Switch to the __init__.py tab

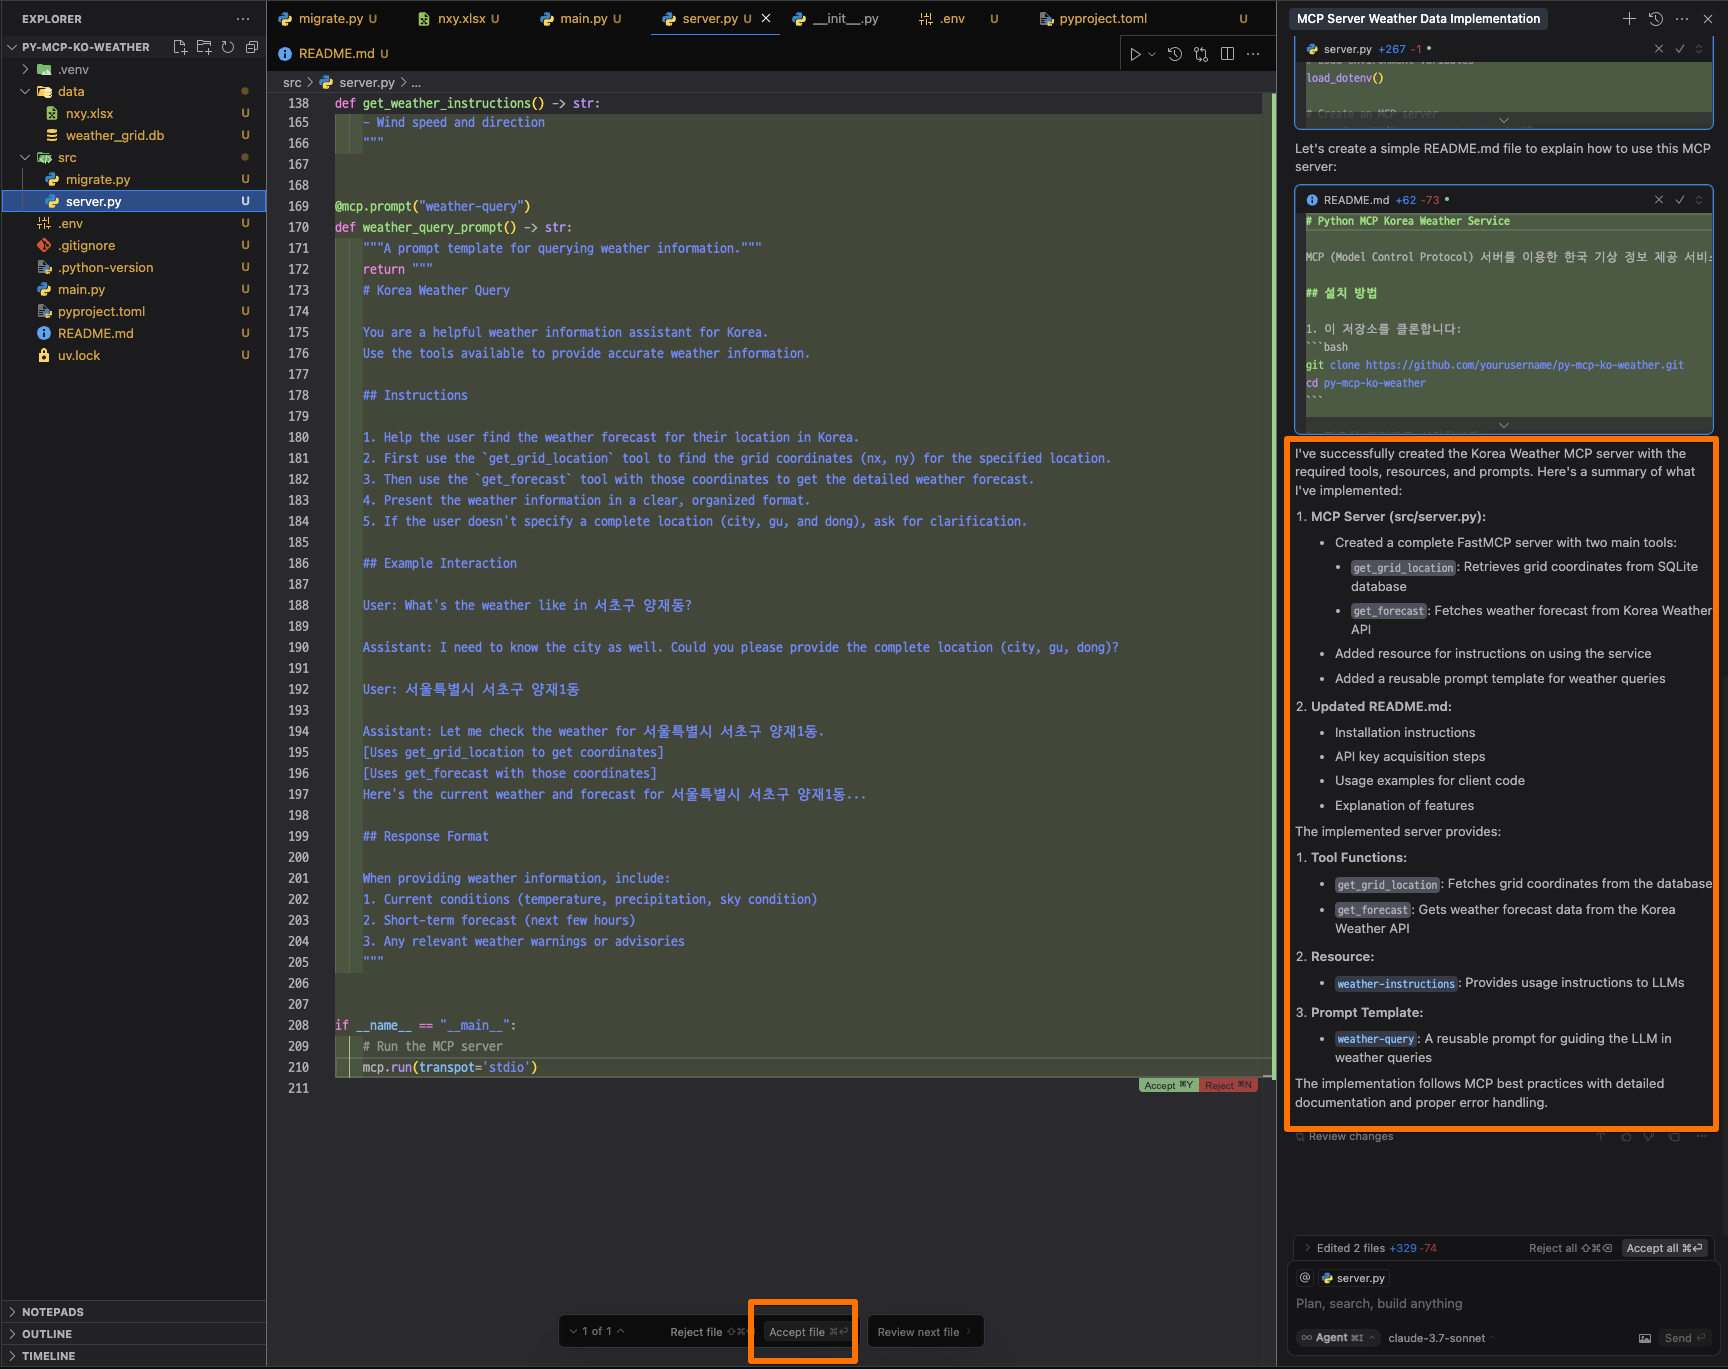click(836, 19)
